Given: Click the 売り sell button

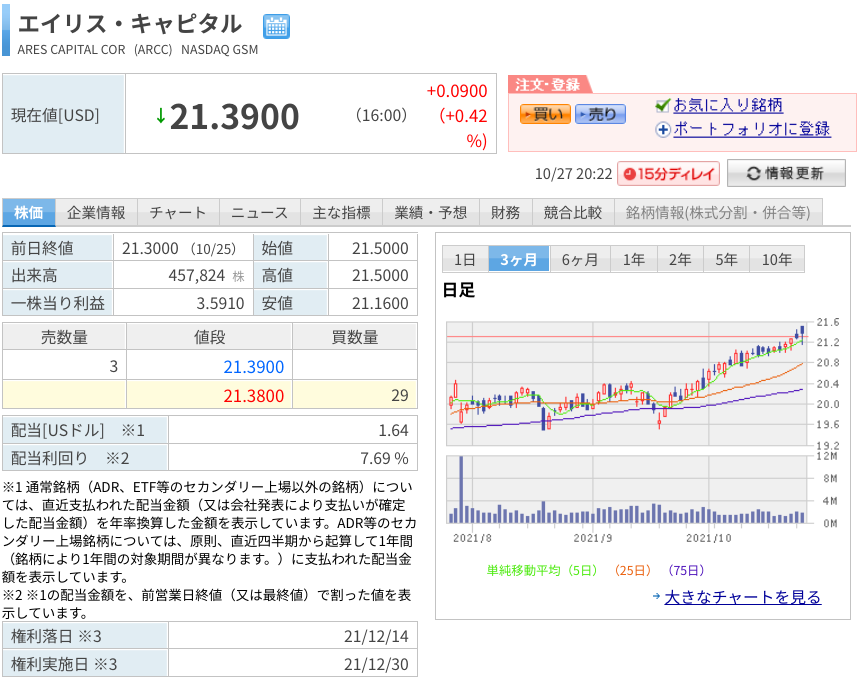Looking at the screenshot, I should (600, 114).
